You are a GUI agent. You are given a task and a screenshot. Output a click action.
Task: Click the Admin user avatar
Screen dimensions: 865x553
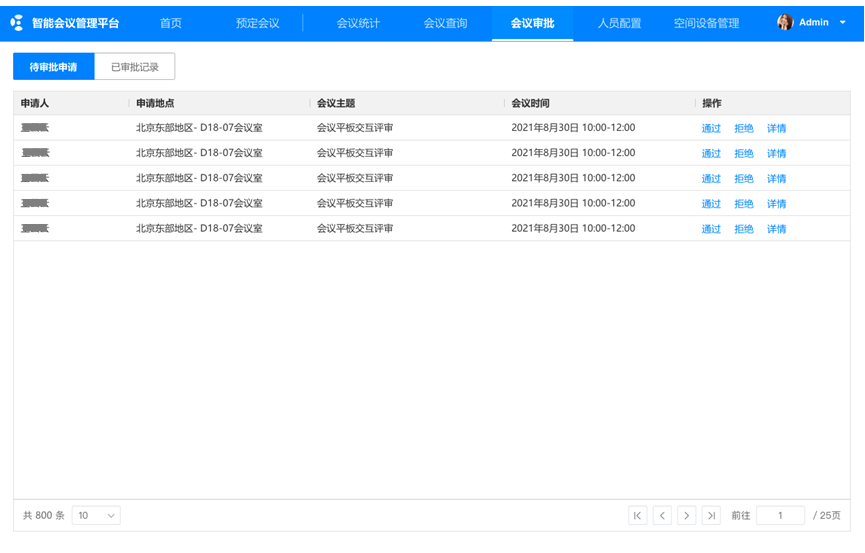pos(785,22)
